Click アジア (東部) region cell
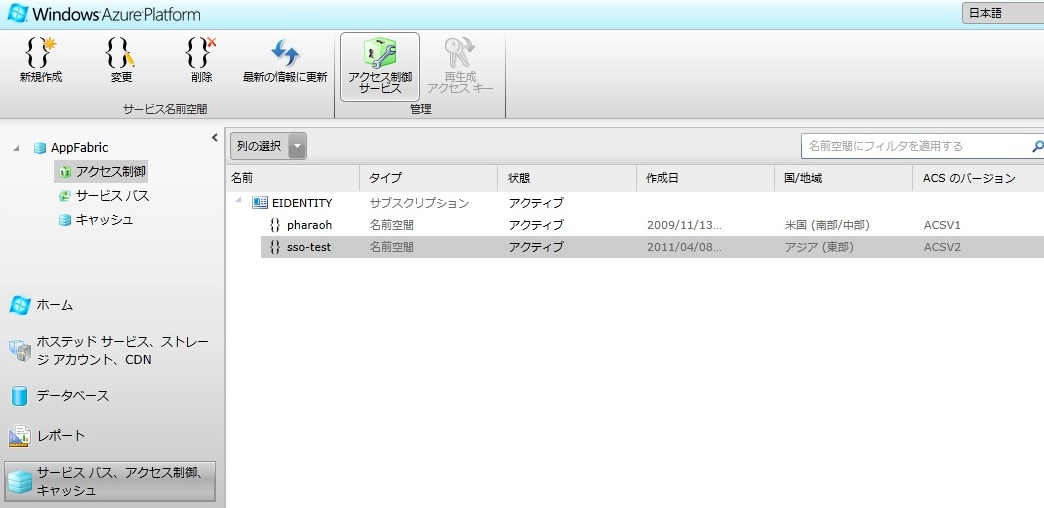Viewport: 1044px width, 508px height. (x=819, y=247)
